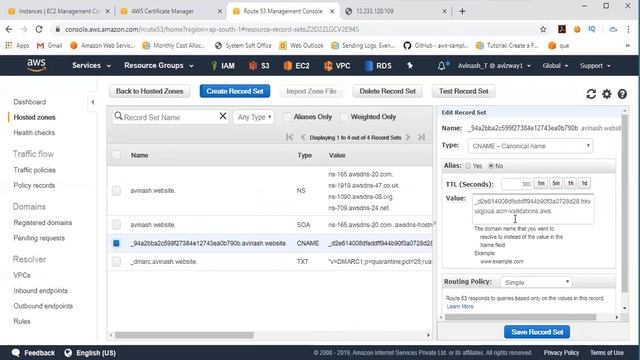Expand the Resource Groups menu

click(159, 66)
